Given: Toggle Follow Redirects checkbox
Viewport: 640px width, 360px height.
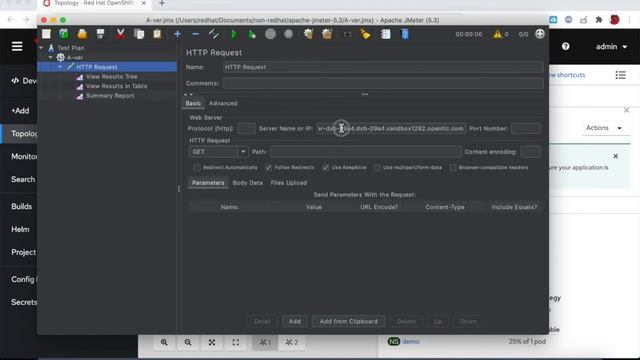Looking at the screenshot, I should click(x=268, y=167).
